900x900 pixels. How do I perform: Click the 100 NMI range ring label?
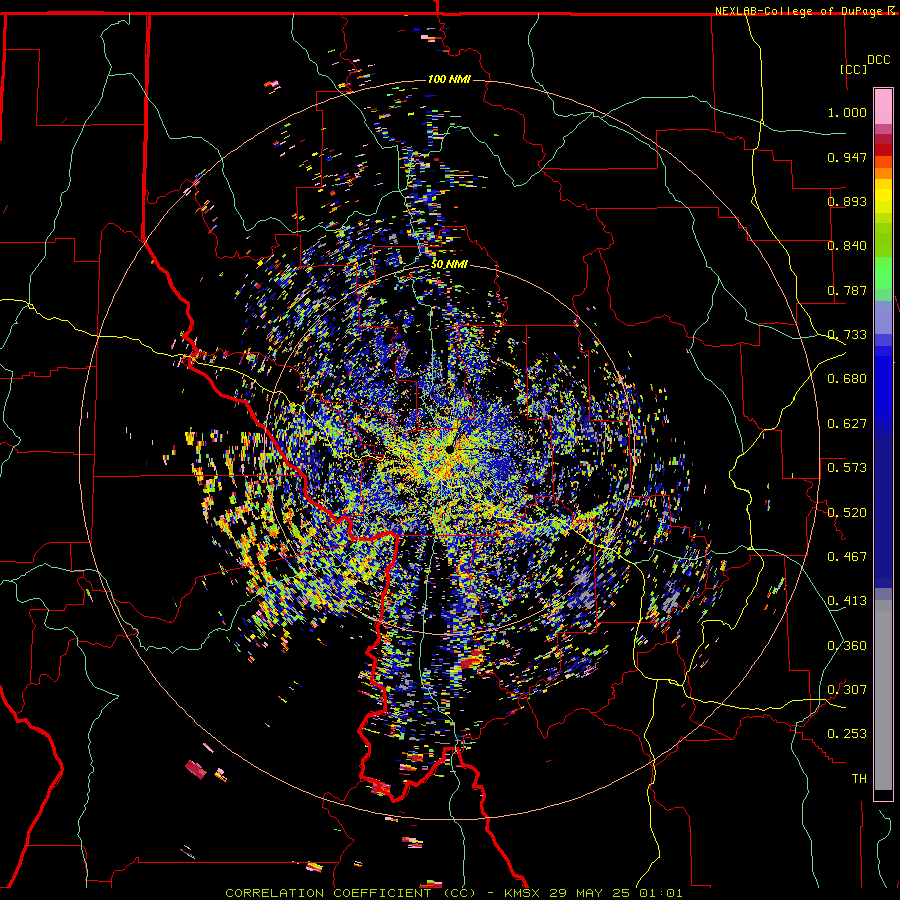449,79
